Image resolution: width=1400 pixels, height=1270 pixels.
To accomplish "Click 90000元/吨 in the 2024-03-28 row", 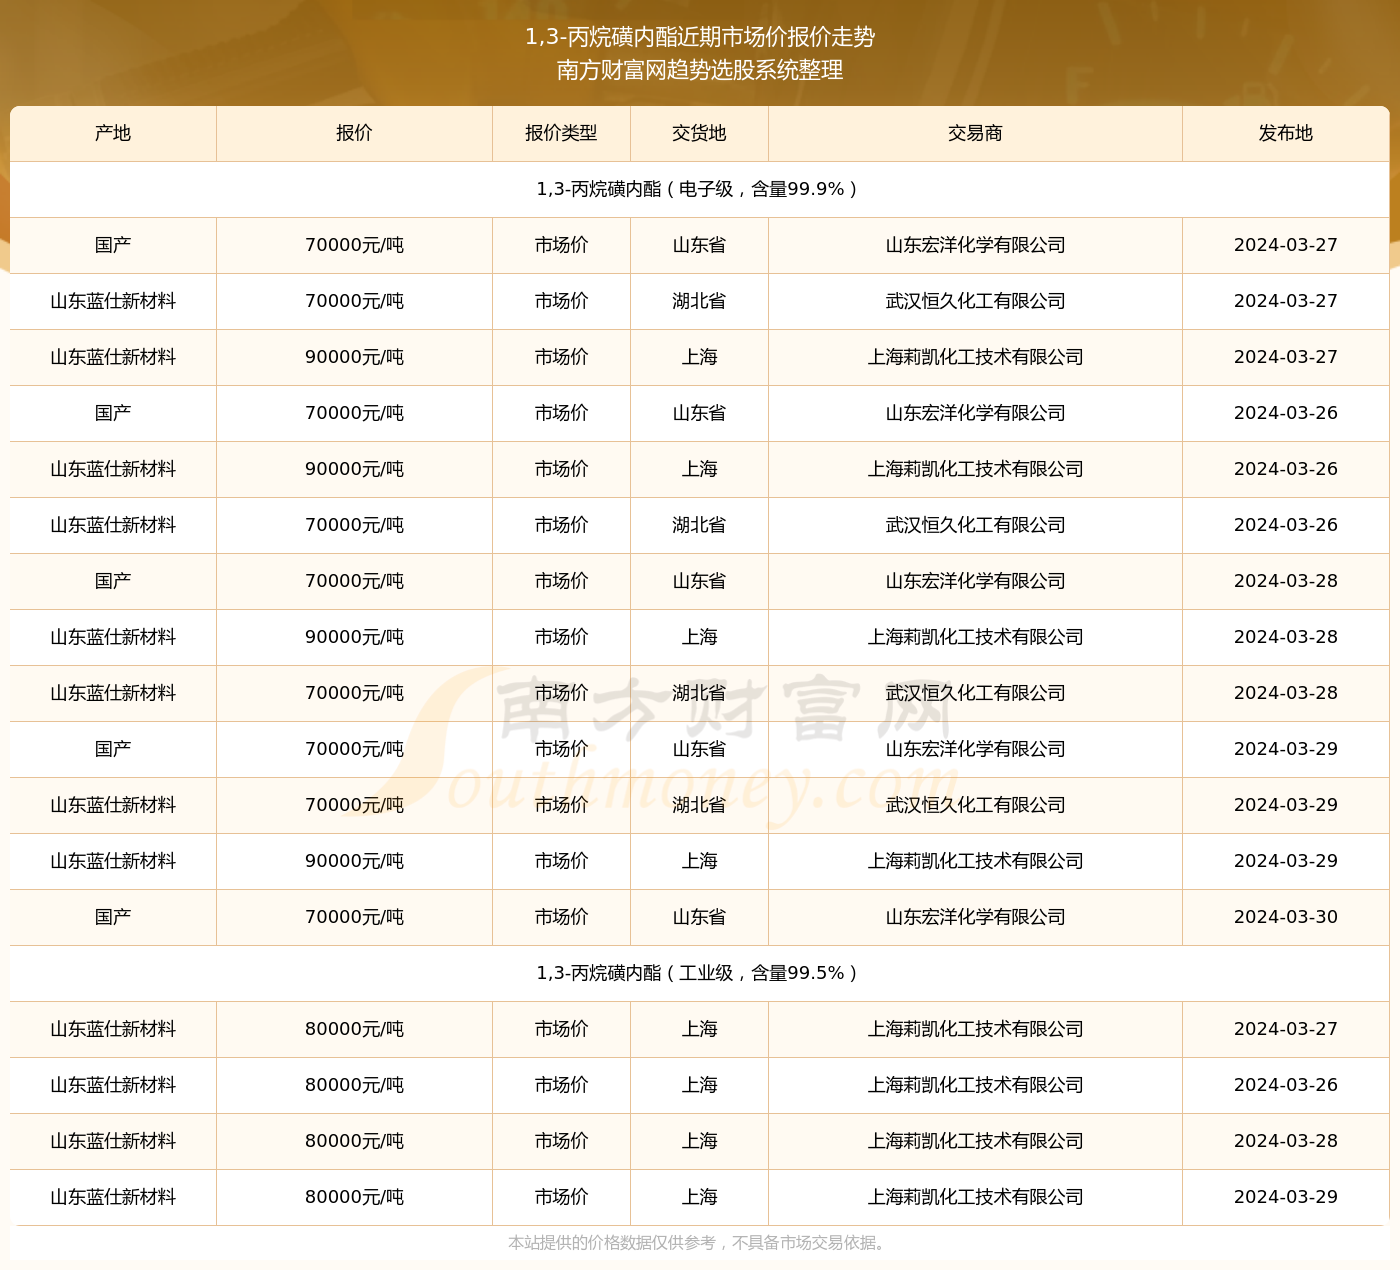I will pos(354,637).
